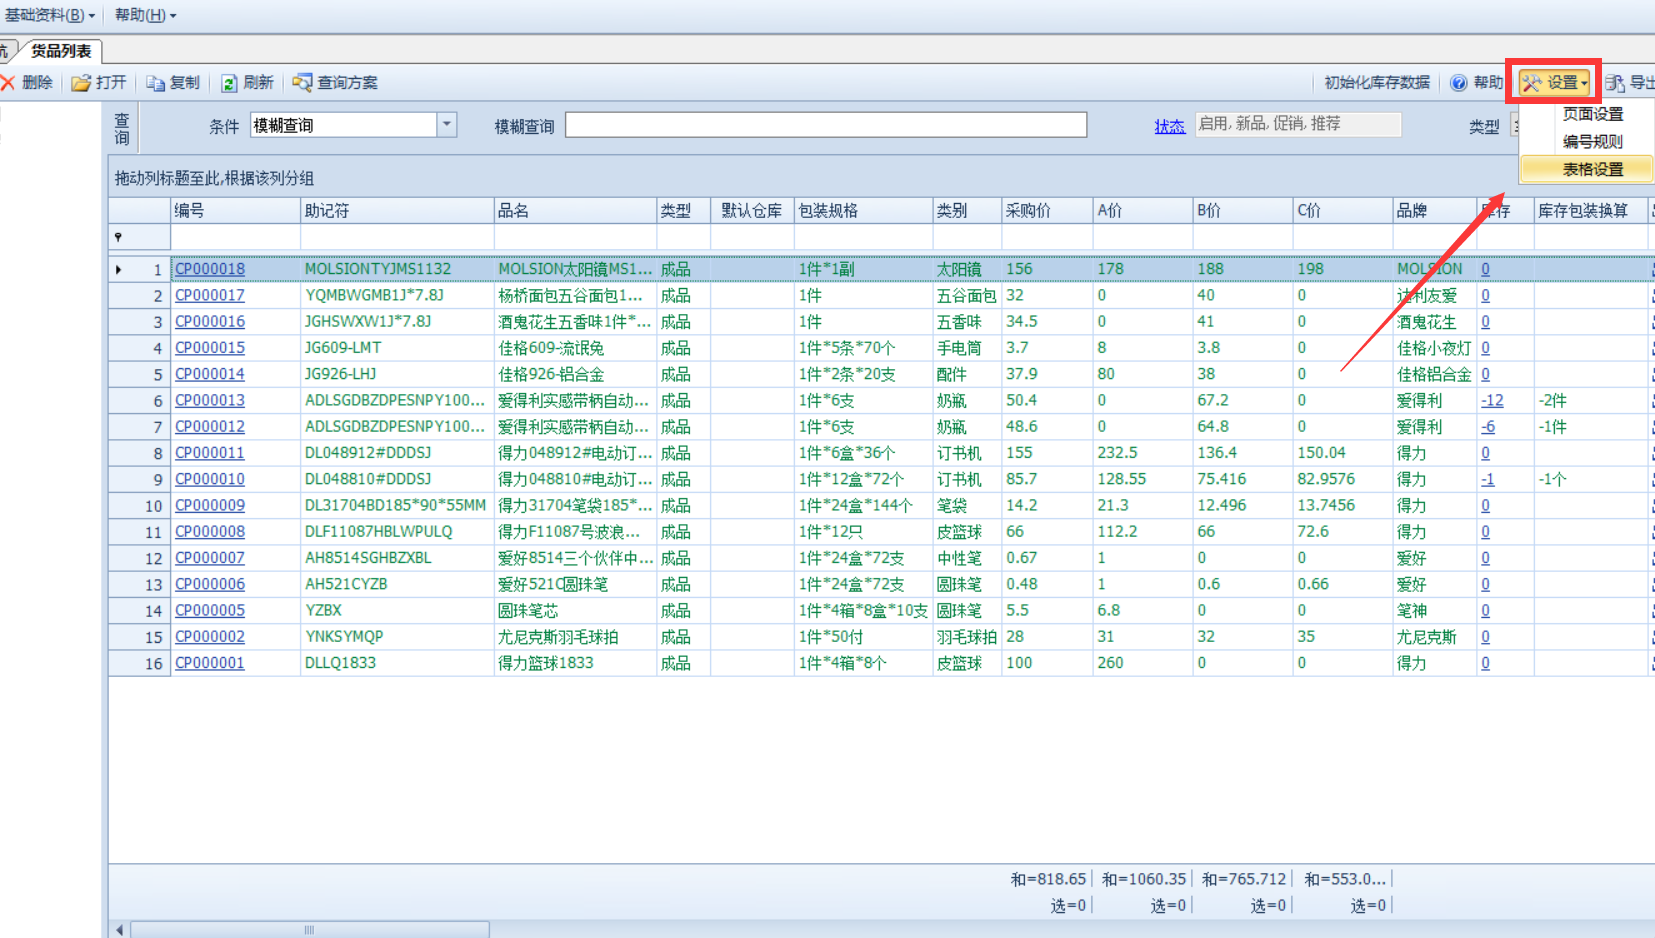The height and width of the screenshot is (938, 1655).
Task: Click the settings wrench icon
Action: 1532,83
